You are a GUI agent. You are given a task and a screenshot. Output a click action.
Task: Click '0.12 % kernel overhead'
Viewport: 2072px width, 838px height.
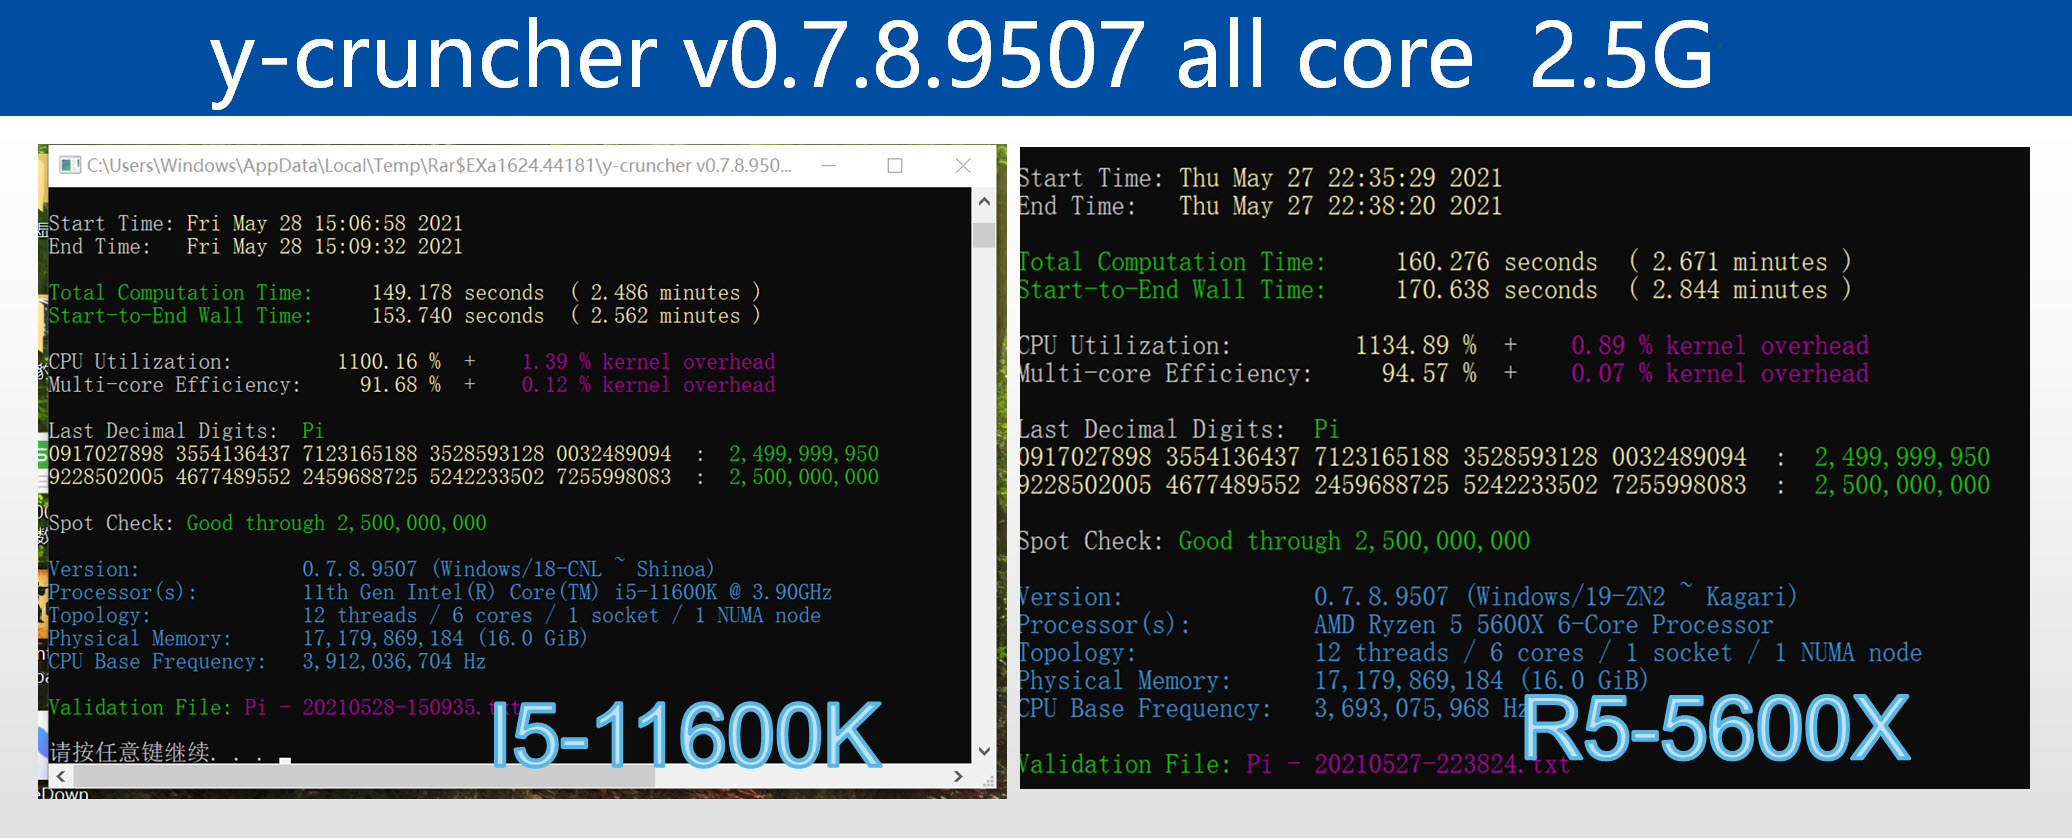648,385
